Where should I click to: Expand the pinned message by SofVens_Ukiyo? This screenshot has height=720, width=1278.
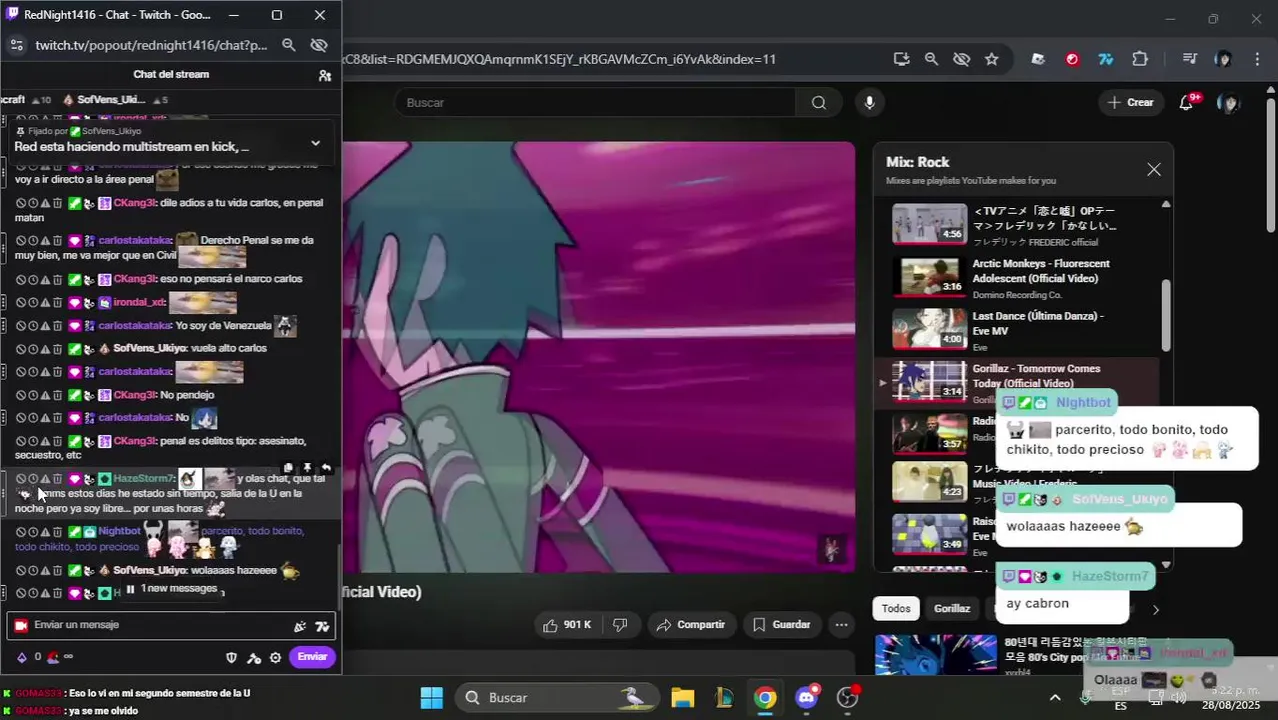point(315,143)
